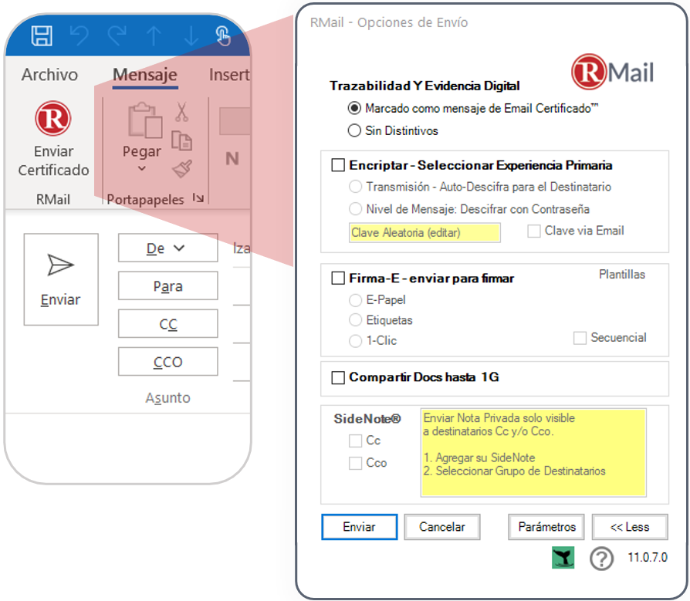Click the Format Painter brush icon

(x=182, y=168)
